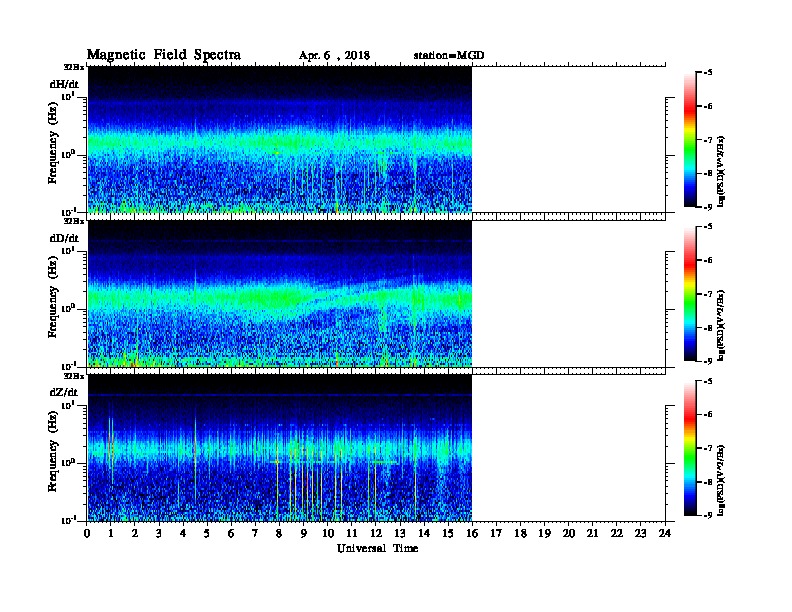Click the dD/dt spectrogram plot
This screenshot has height=612, width=792.
click(279, 293)
